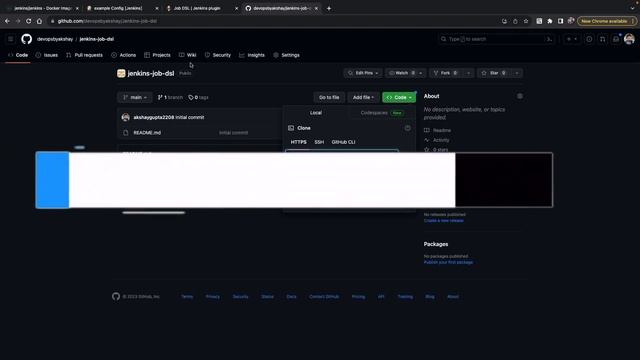The height and width of the screenshot is (360, 640).
Task: Open the devopsbyakshay owner link
Action: (55, 39)
